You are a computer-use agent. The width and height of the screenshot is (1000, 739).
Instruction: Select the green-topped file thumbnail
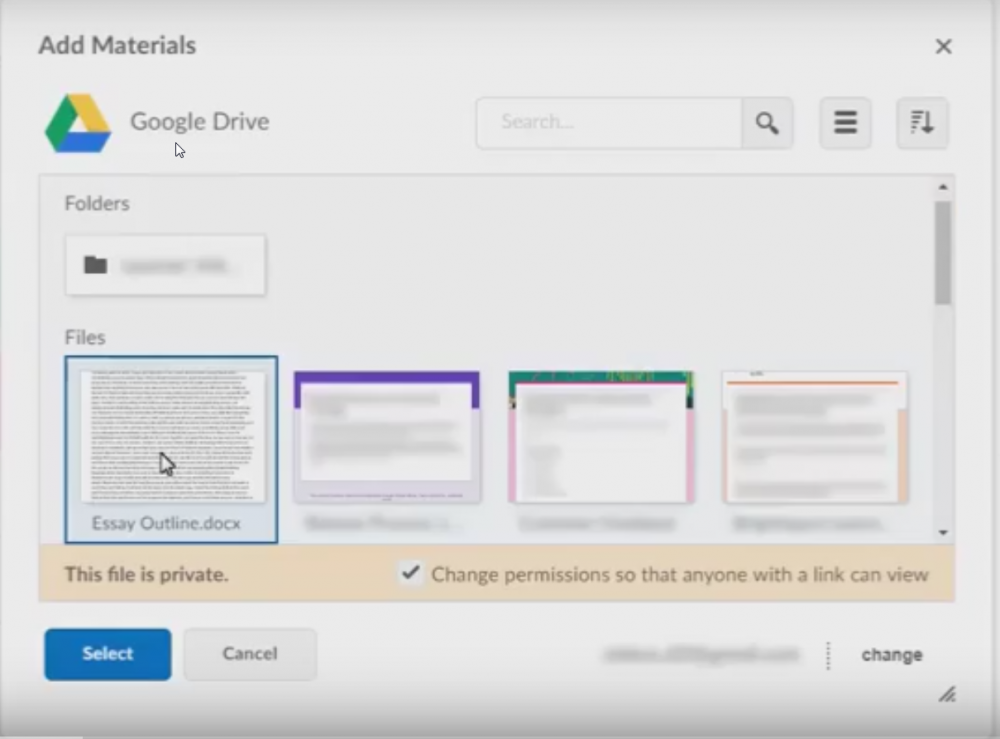[600, 435]
